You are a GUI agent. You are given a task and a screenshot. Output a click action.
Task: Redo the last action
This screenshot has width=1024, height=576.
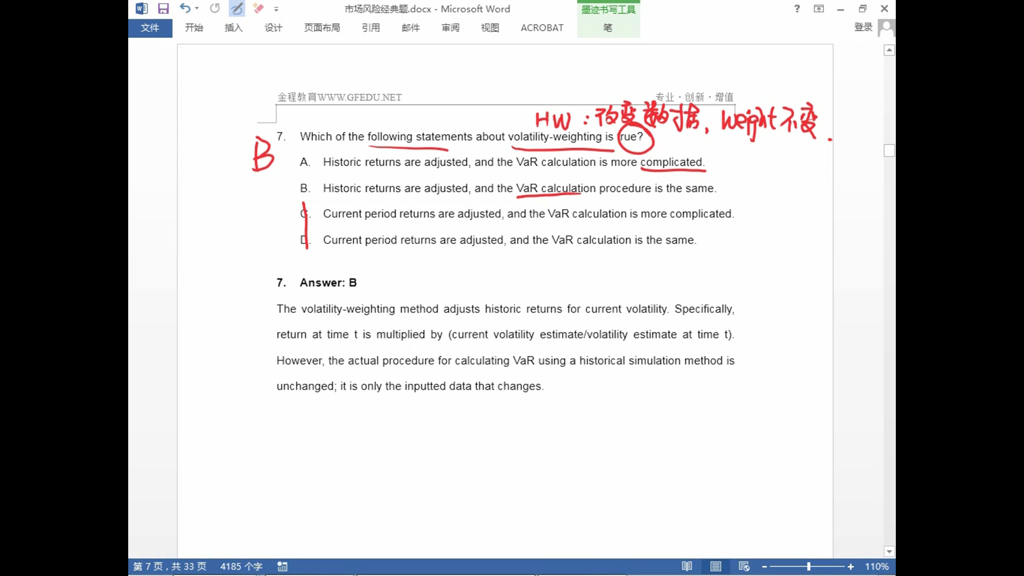click(x=215, y=8)
